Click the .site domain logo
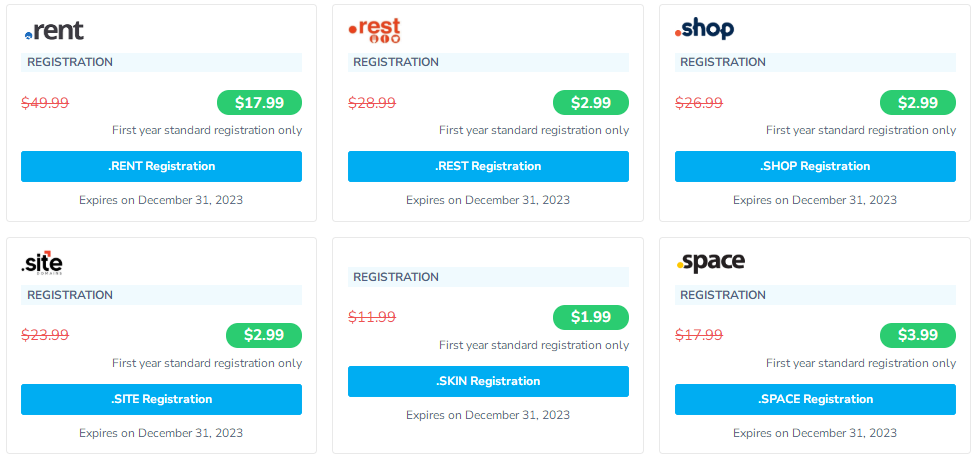 43,263
